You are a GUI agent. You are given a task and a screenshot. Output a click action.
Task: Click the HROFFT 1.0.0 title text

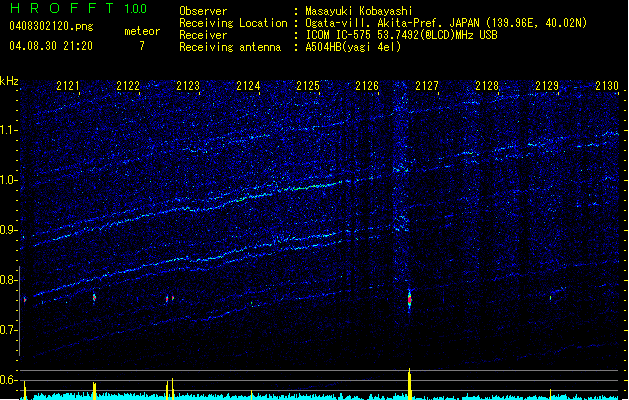(79, 8)
